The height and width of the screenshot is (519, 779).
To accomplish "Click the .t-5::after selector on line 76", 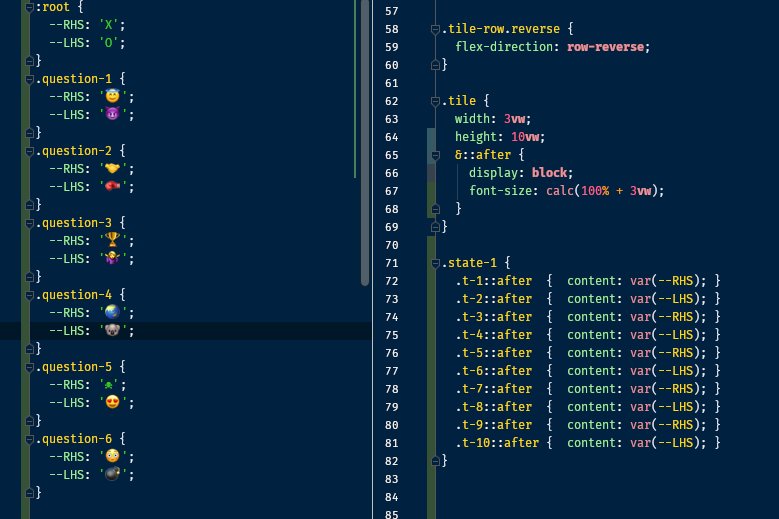I will click(494, 353).
